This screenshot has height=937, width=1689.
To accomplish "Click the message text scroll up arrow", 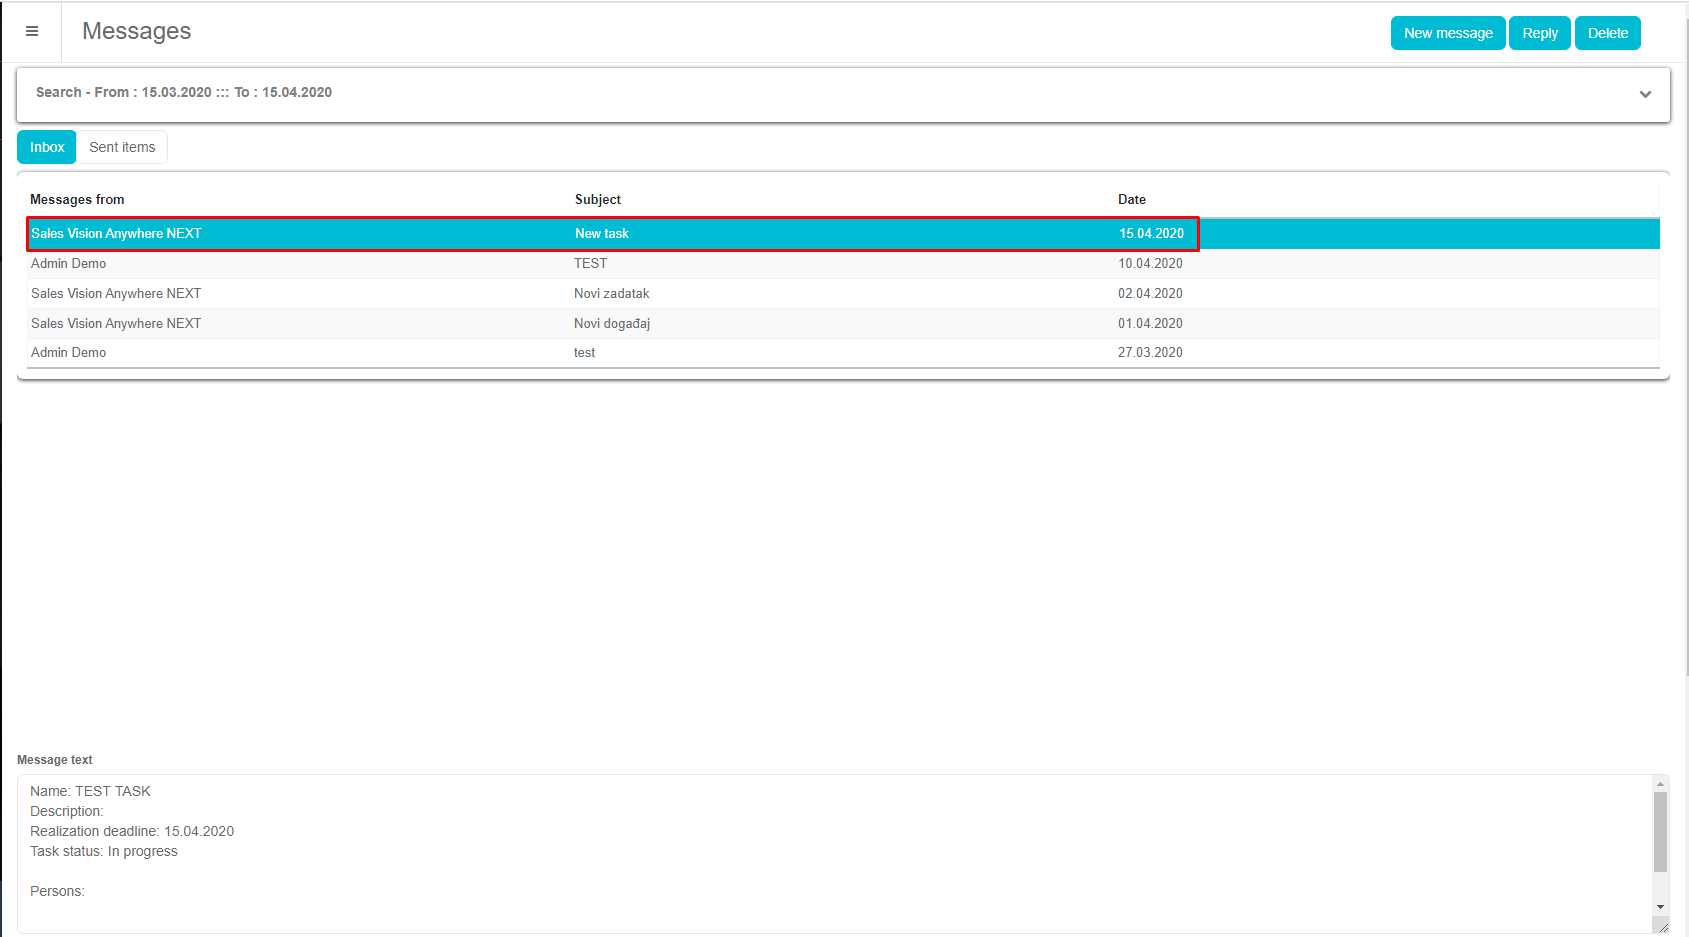I will tap(1660, 784).
